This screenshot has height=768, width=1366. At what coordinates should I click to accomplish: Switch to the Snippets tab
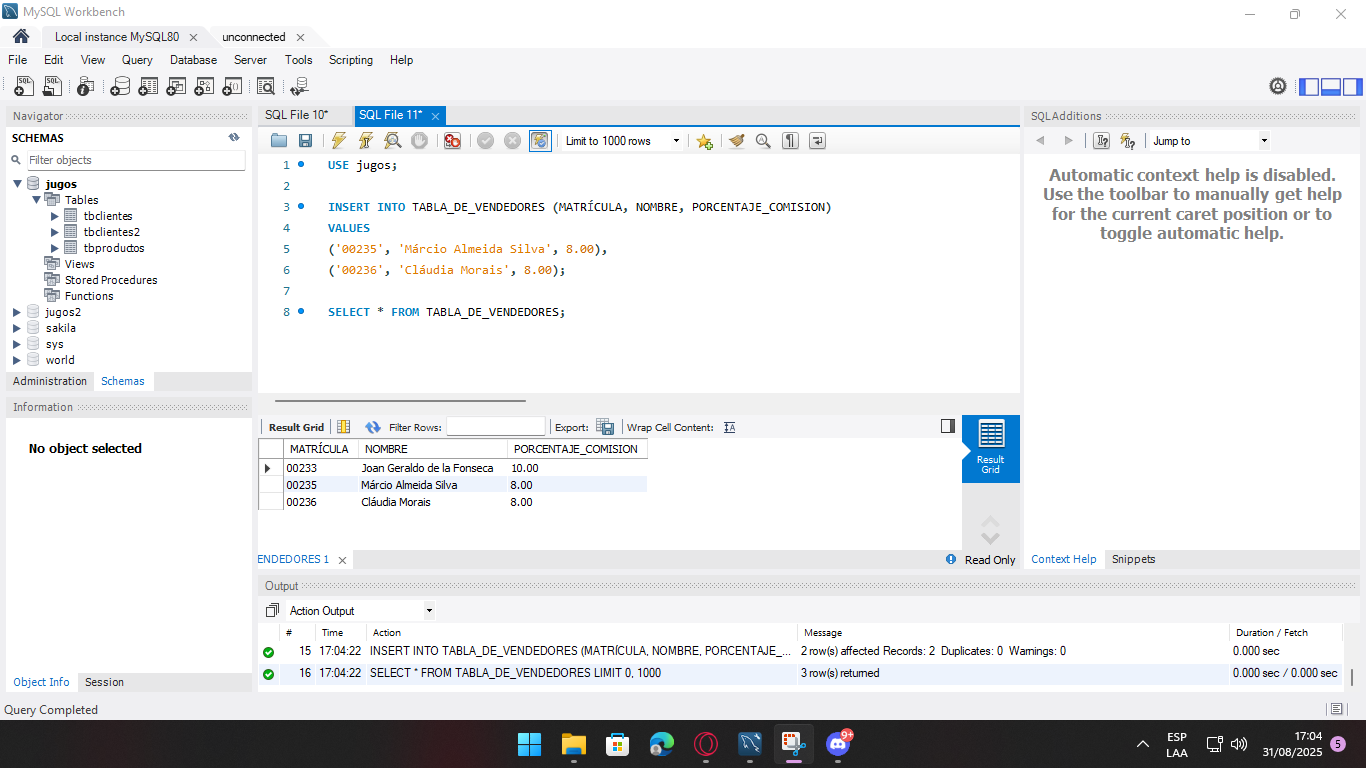click(1133, 559)
